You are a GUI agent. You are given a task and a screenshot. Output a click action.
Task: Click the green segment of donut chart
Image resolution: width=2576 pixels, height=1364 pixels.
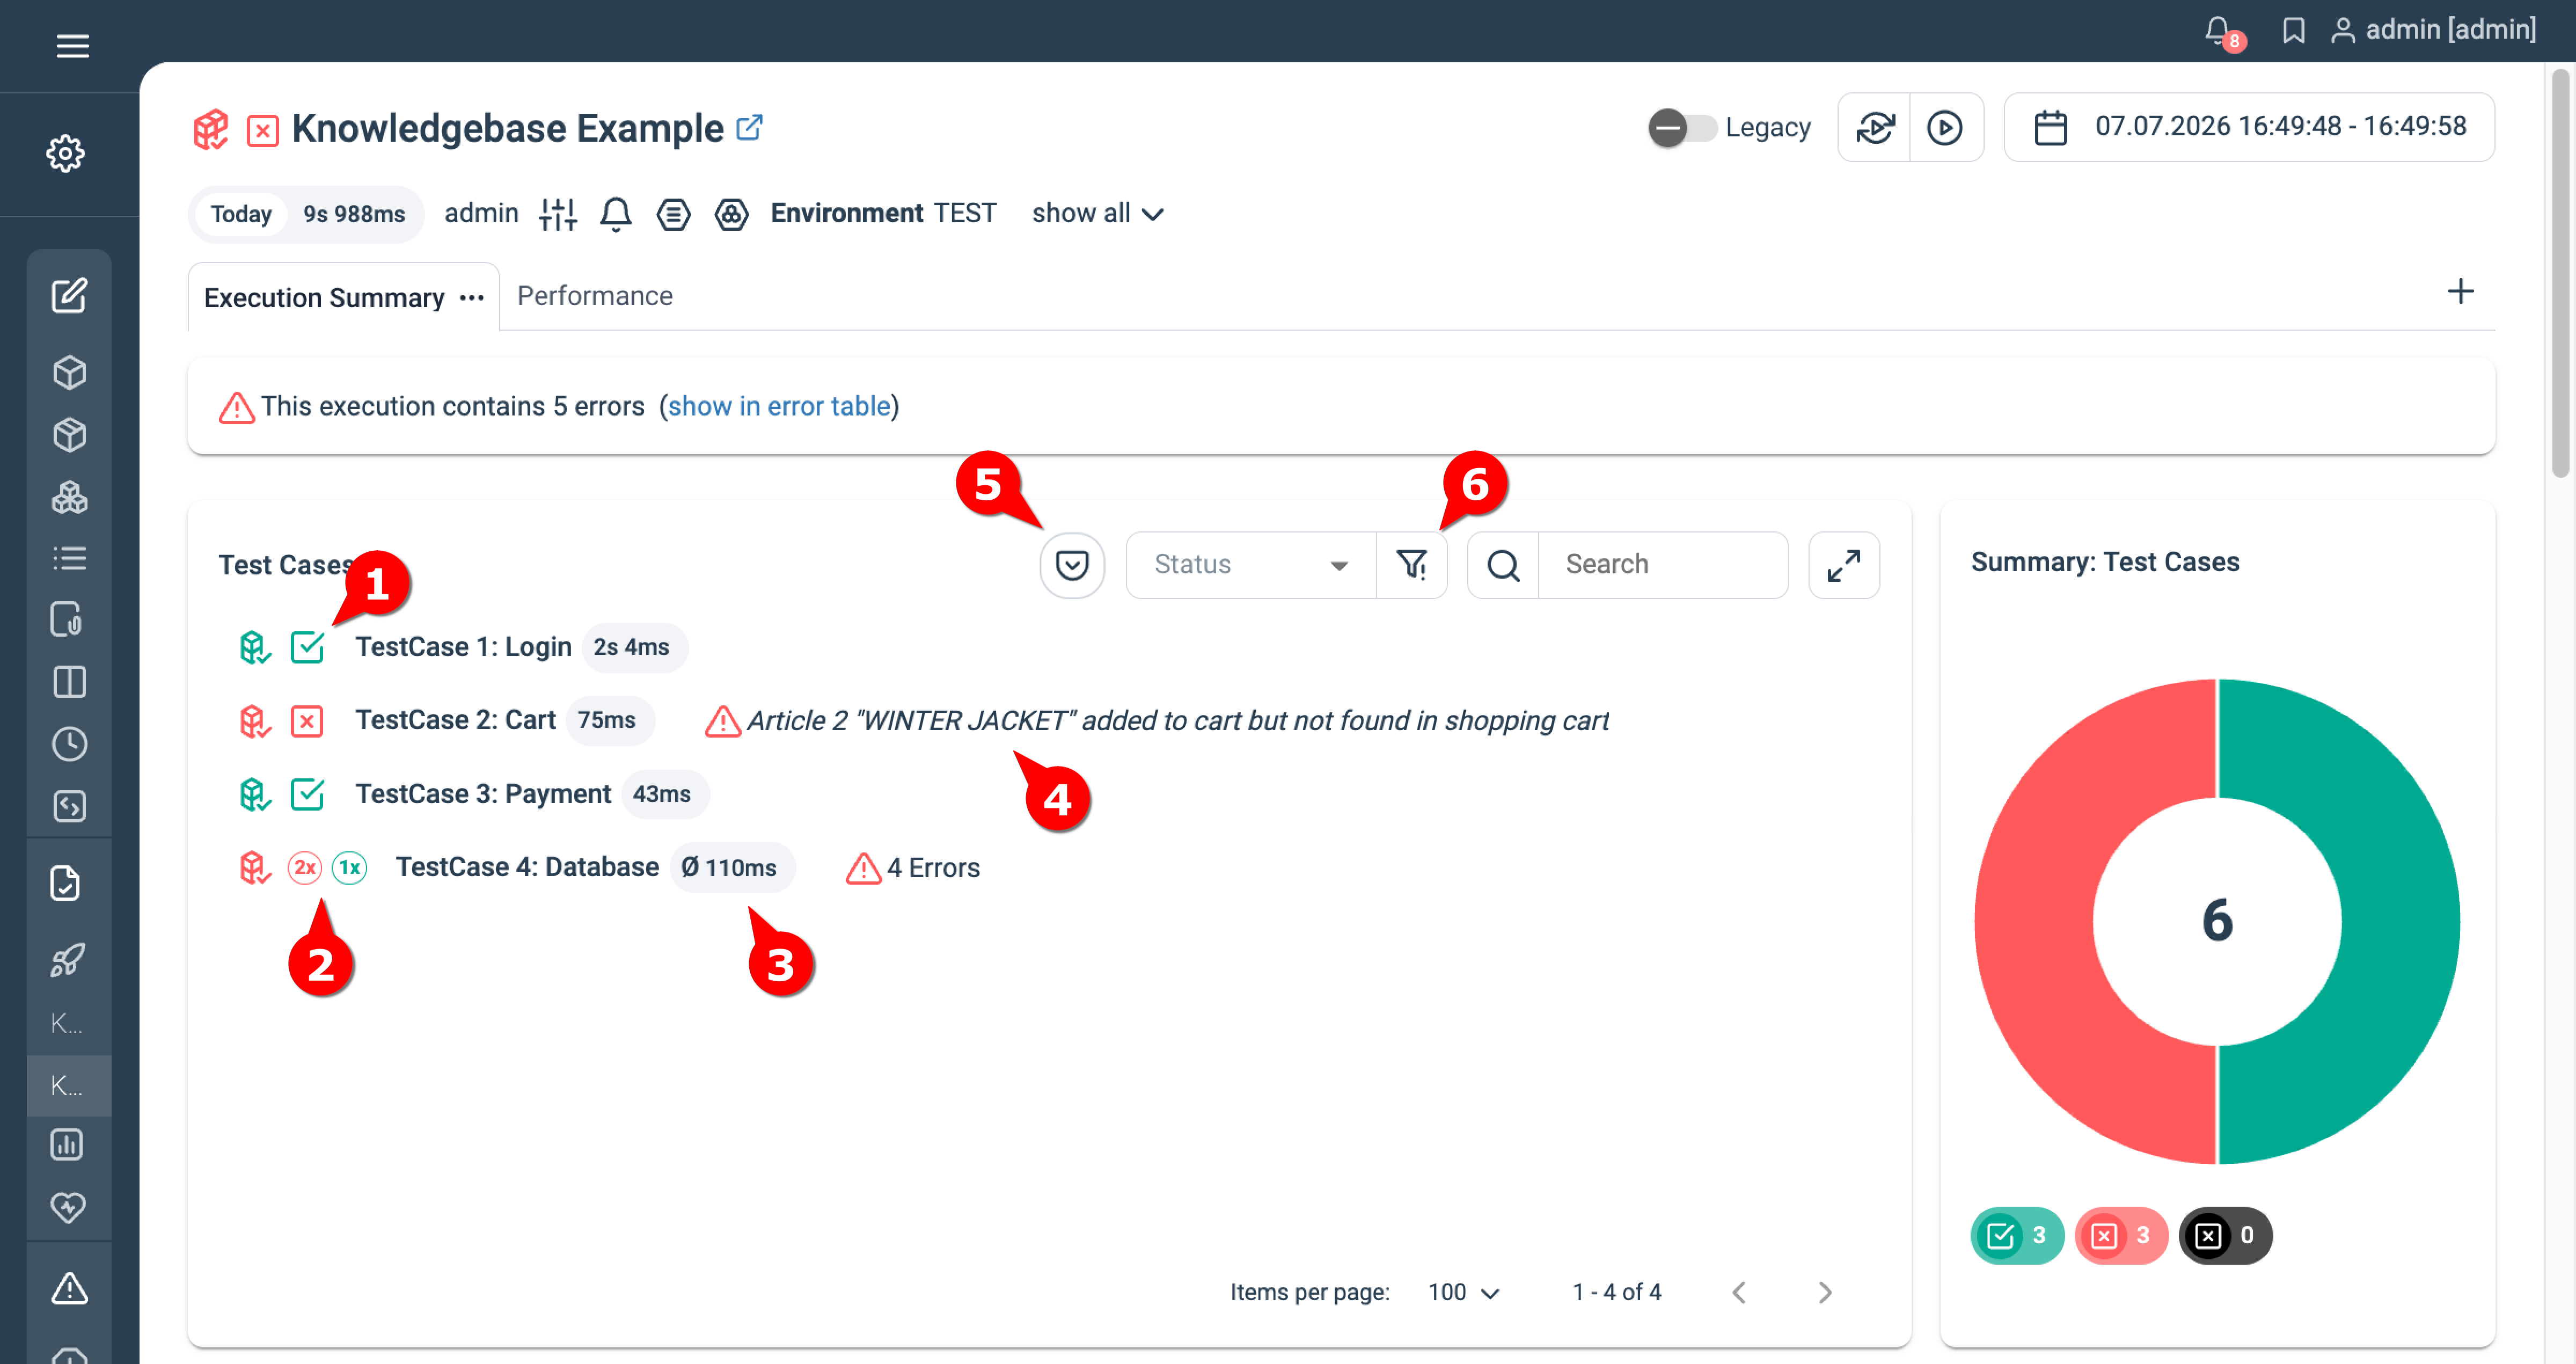[x=2400, y=921]
